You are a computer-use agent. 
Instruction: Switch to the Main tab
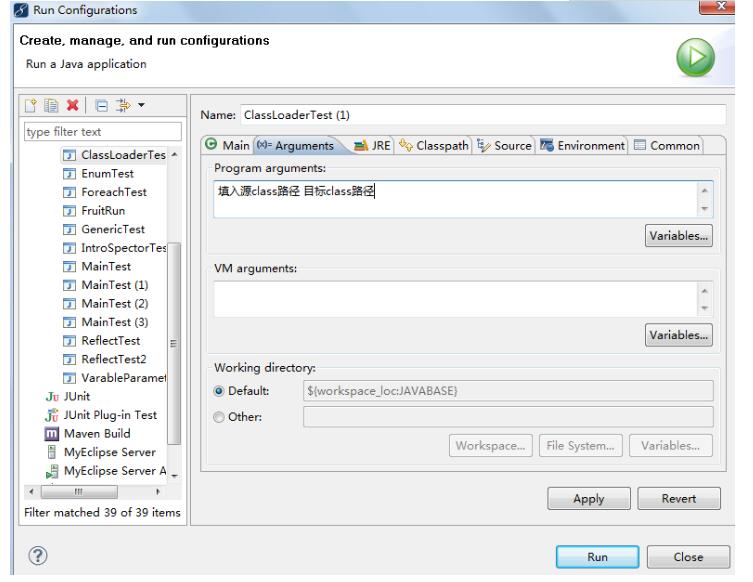click(228, 145)
